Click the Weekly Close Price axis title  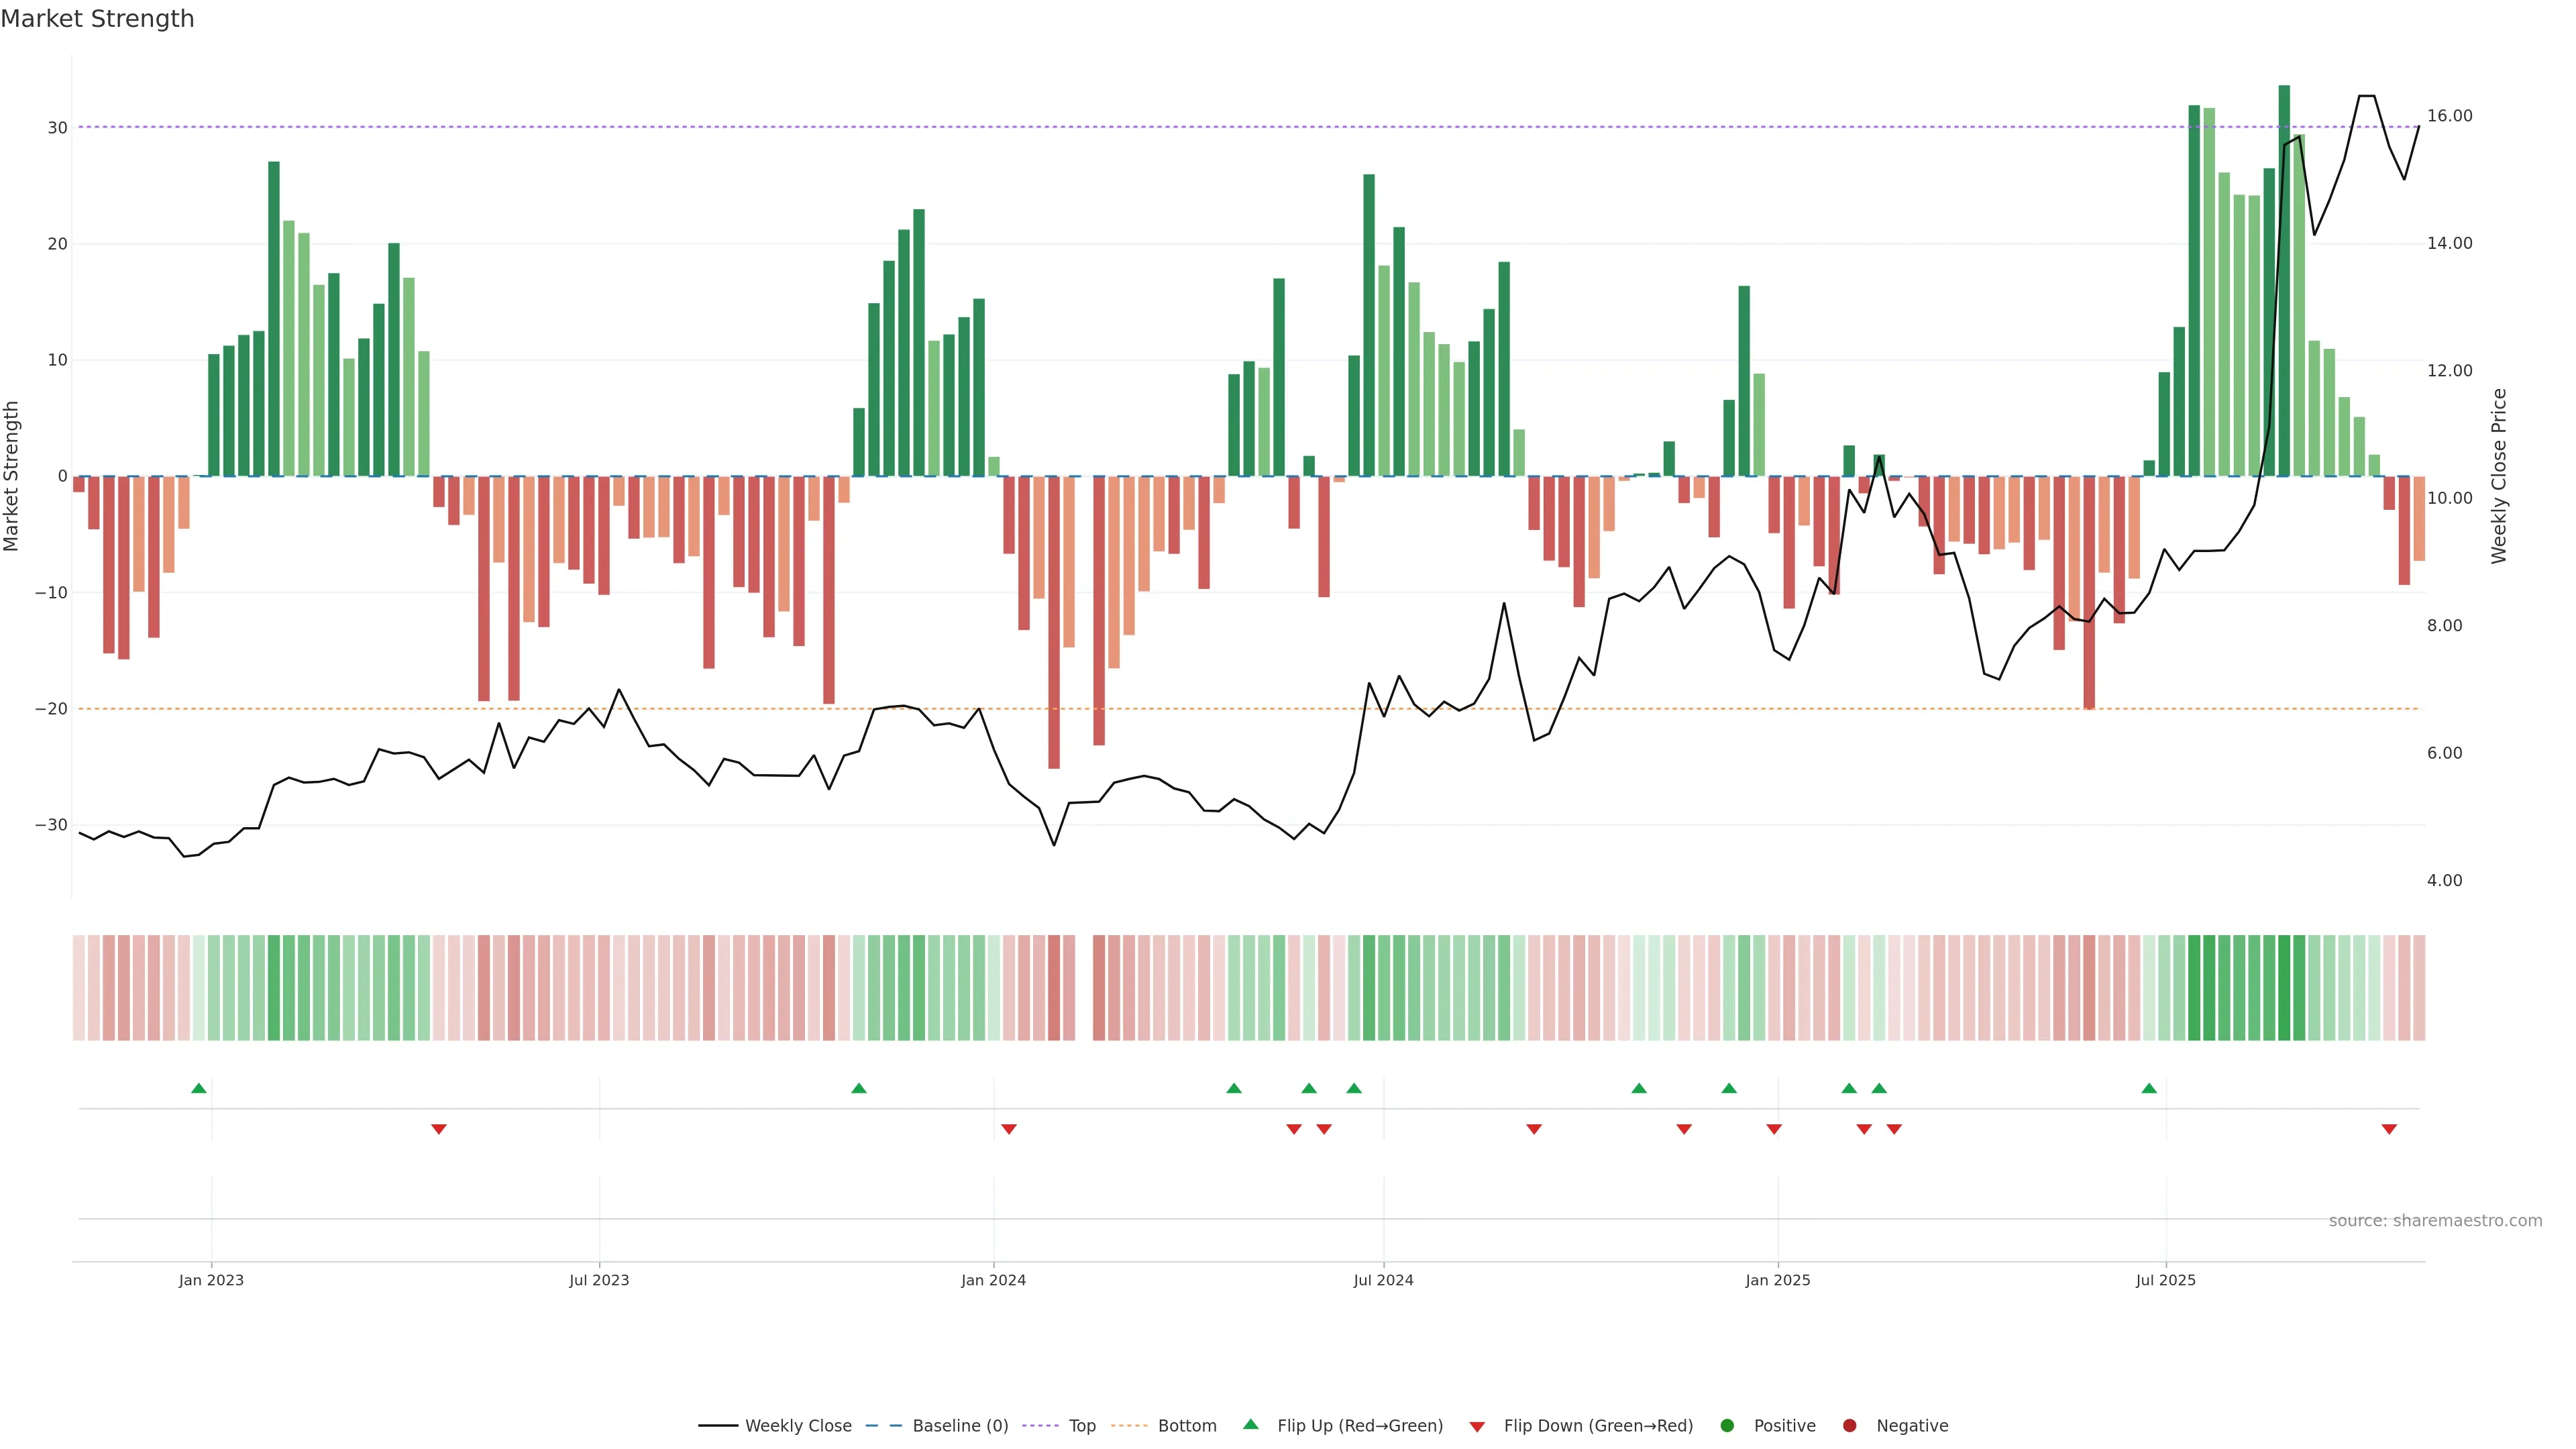pyautogui.click(x=2499, y=476)
